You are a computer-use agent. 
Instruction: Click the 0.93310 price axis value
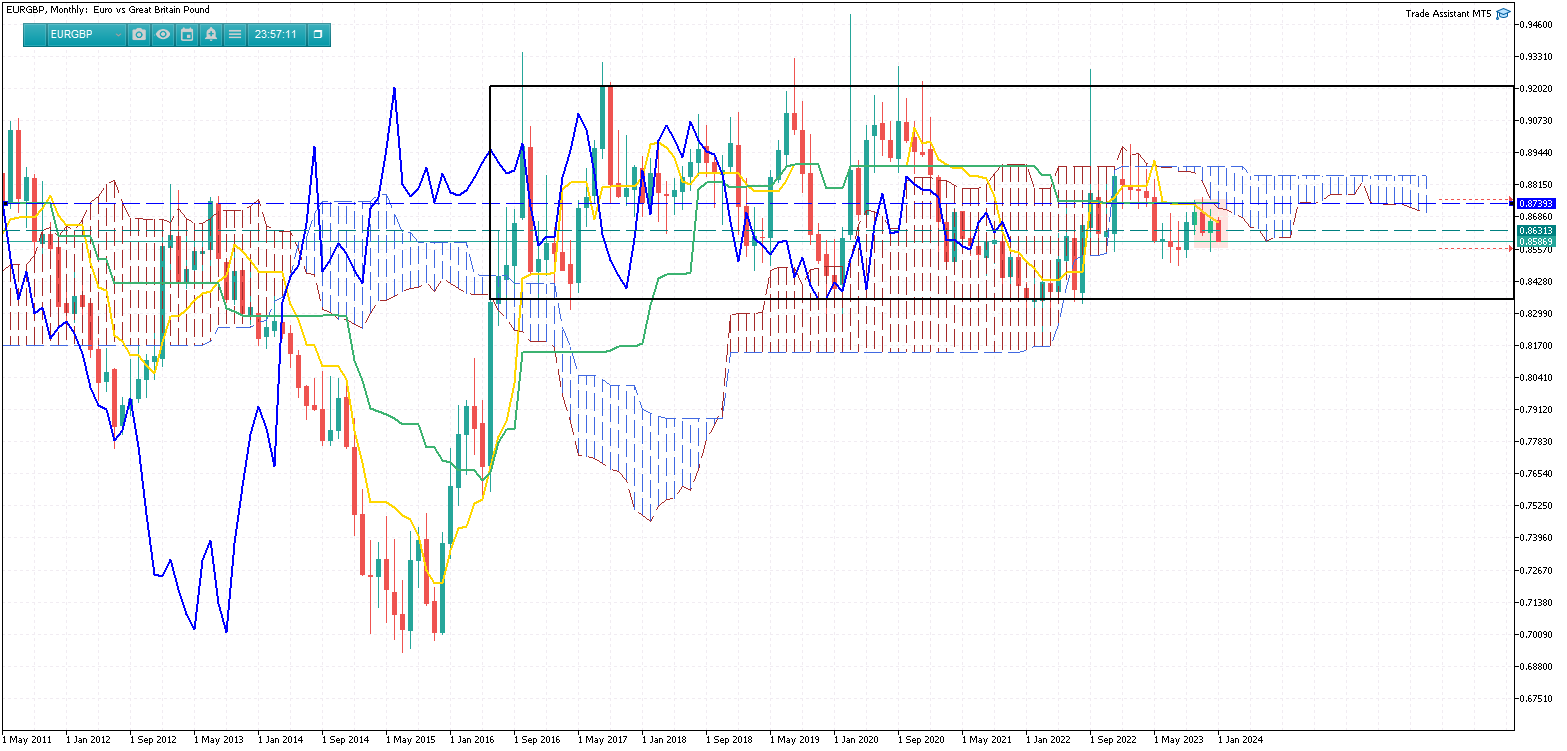pos(1537,57)
